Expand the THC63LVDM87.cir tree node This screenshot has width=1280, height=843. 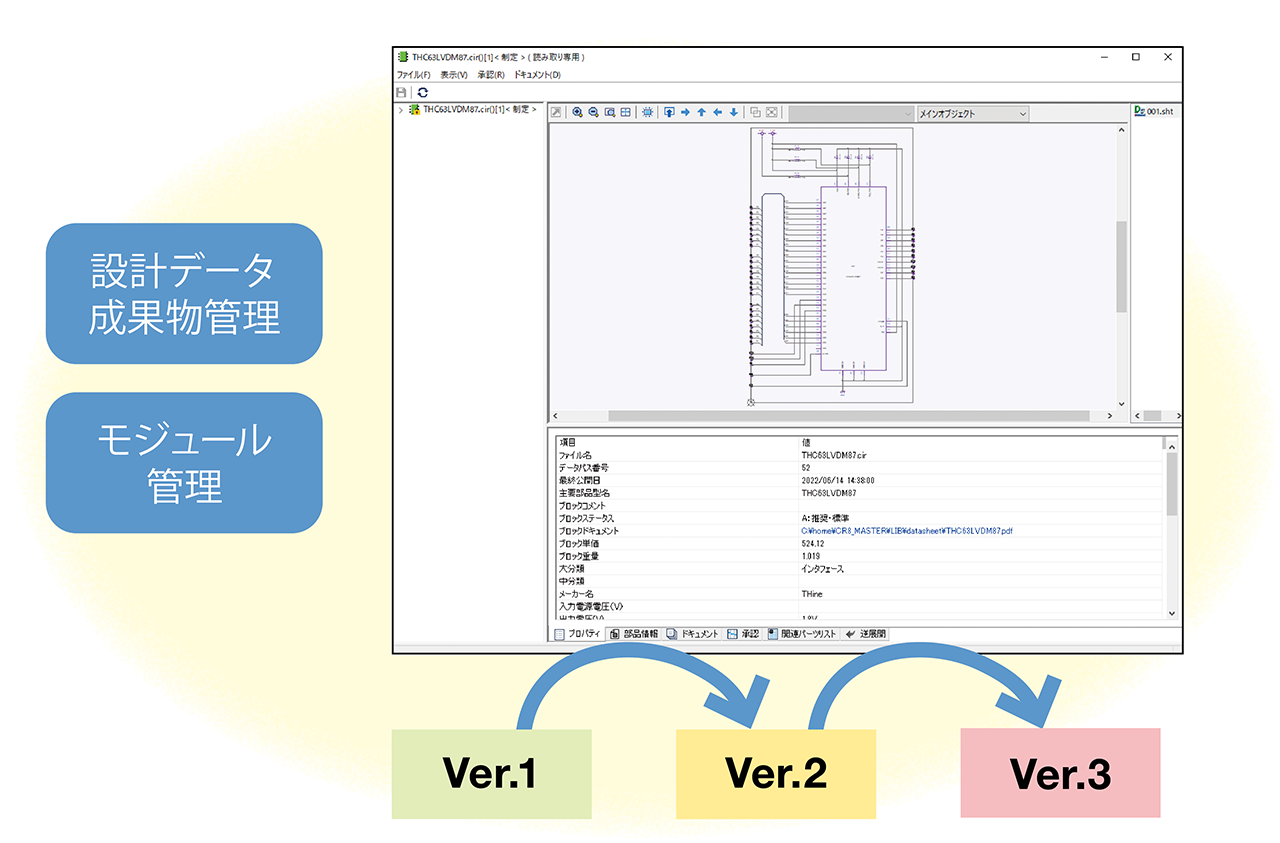(x=401, y=110)
